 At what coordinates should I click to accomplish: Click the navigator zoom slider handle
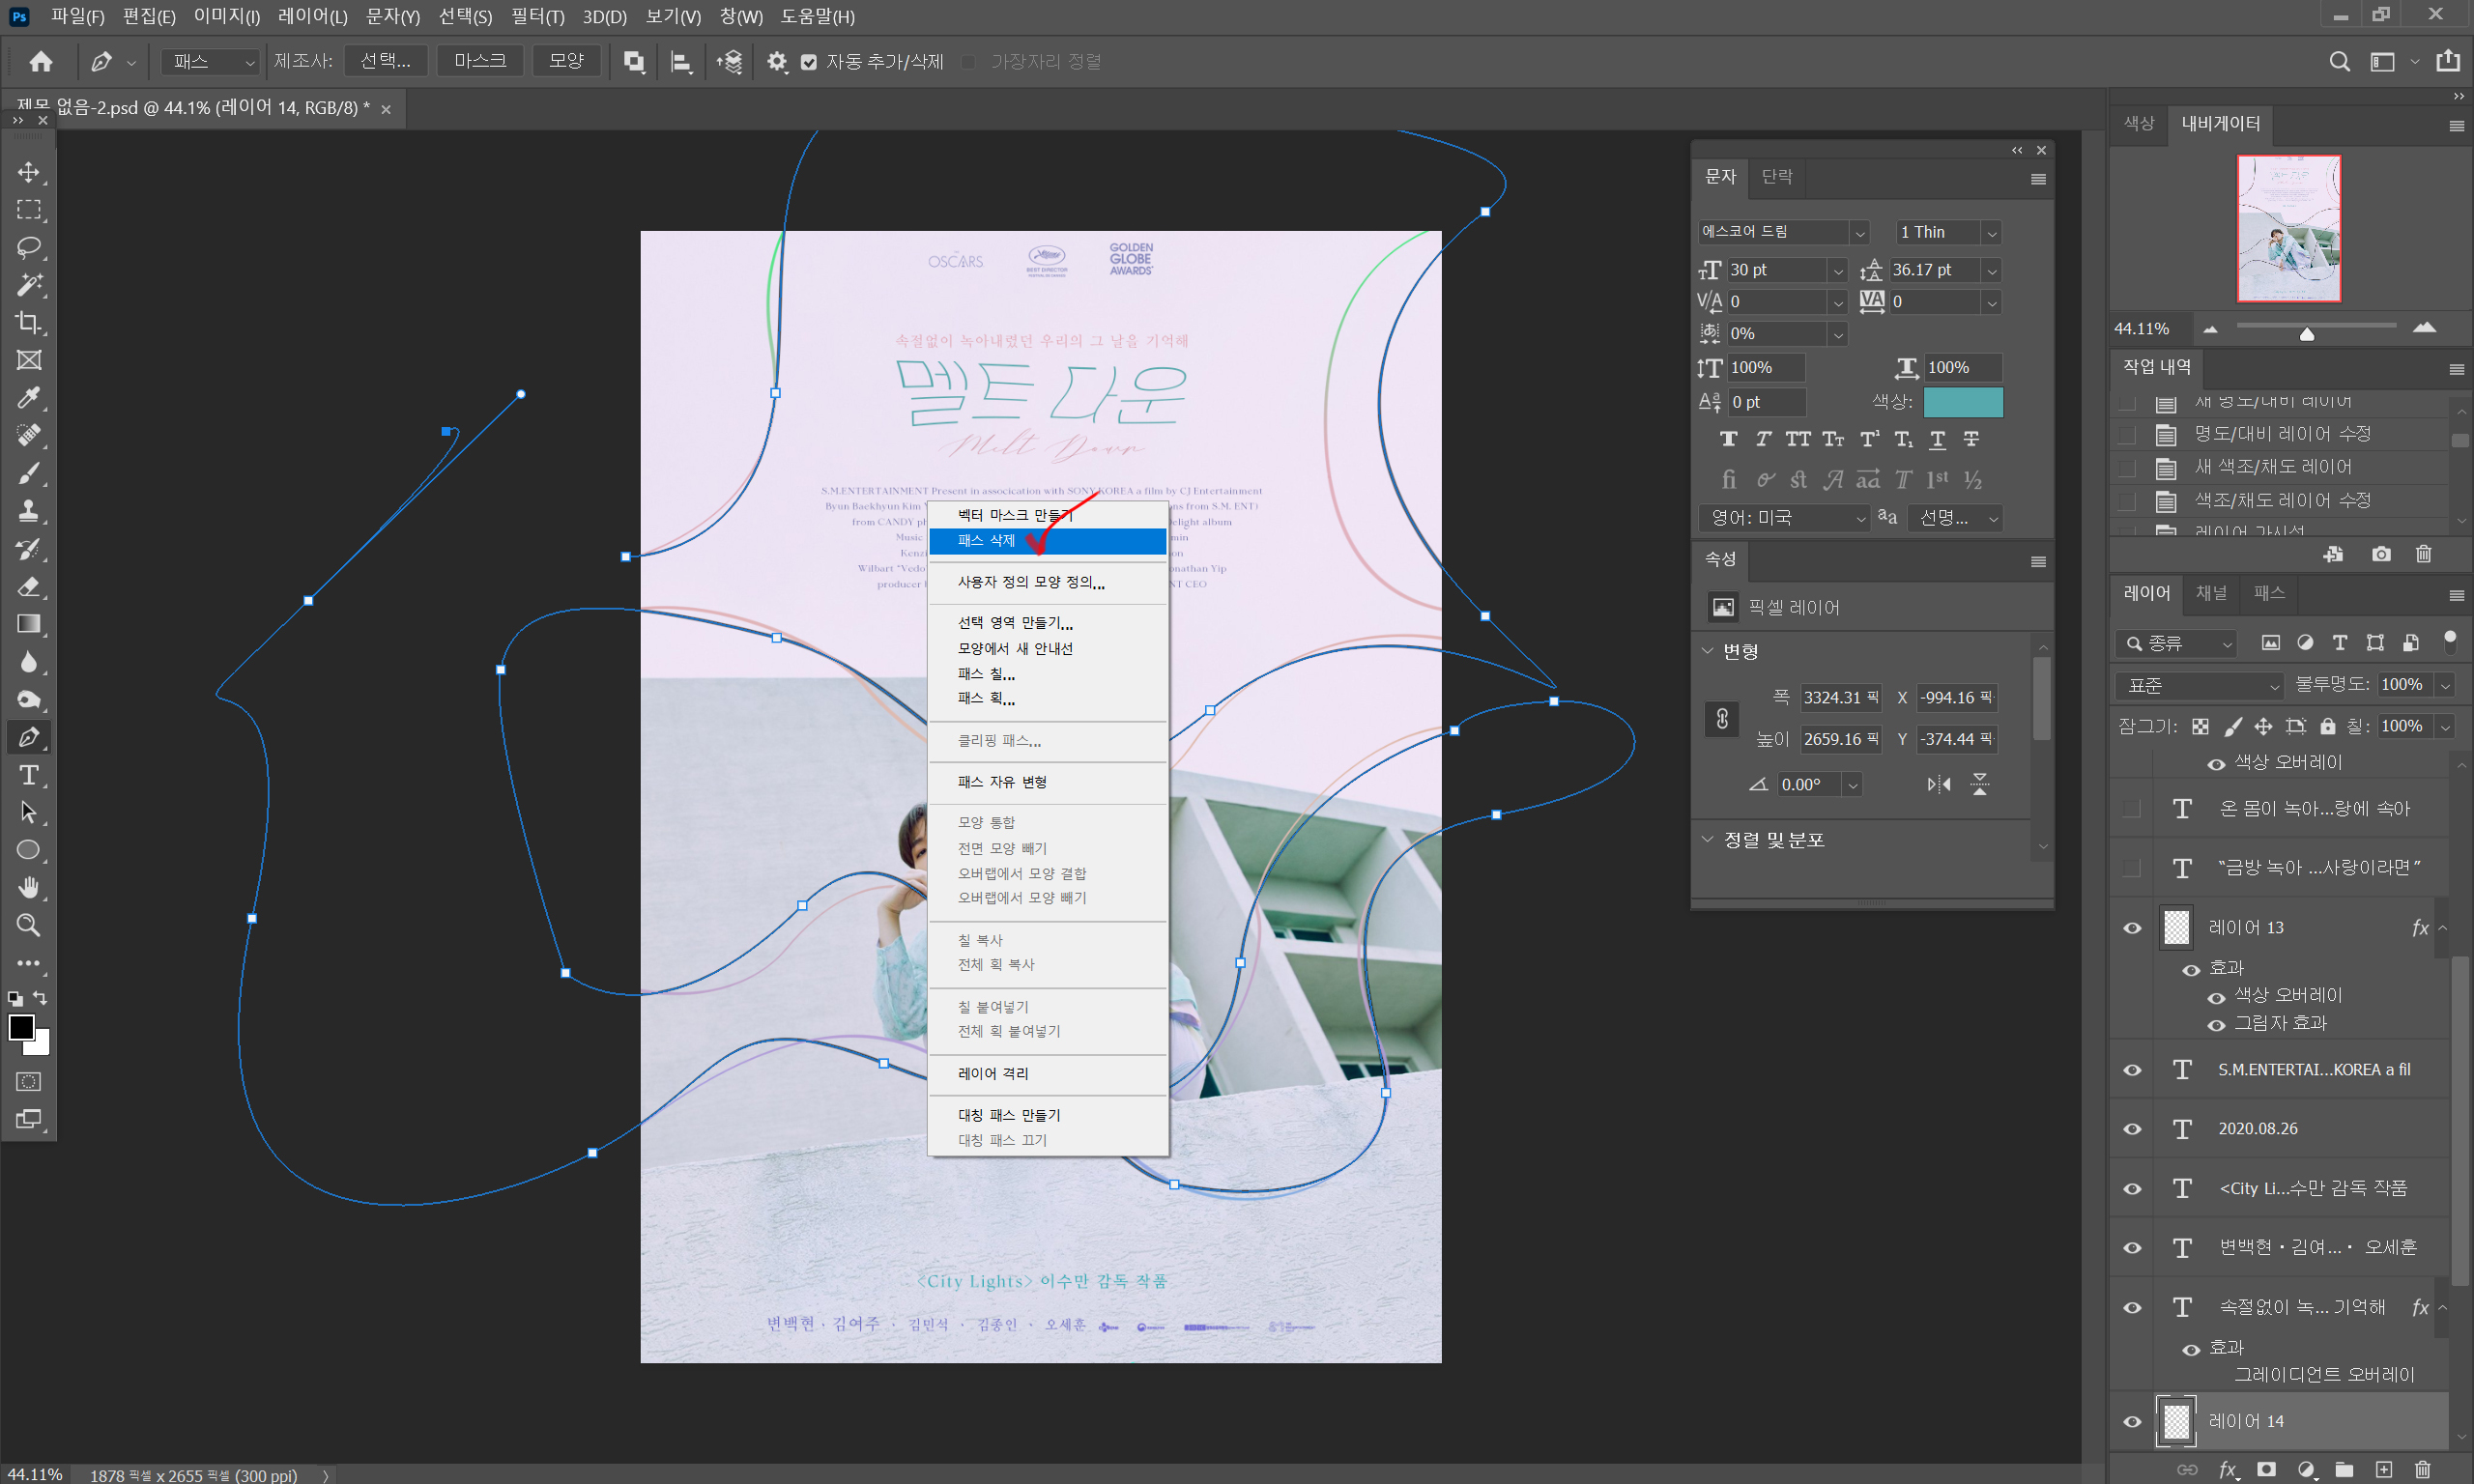point(2307,334)
